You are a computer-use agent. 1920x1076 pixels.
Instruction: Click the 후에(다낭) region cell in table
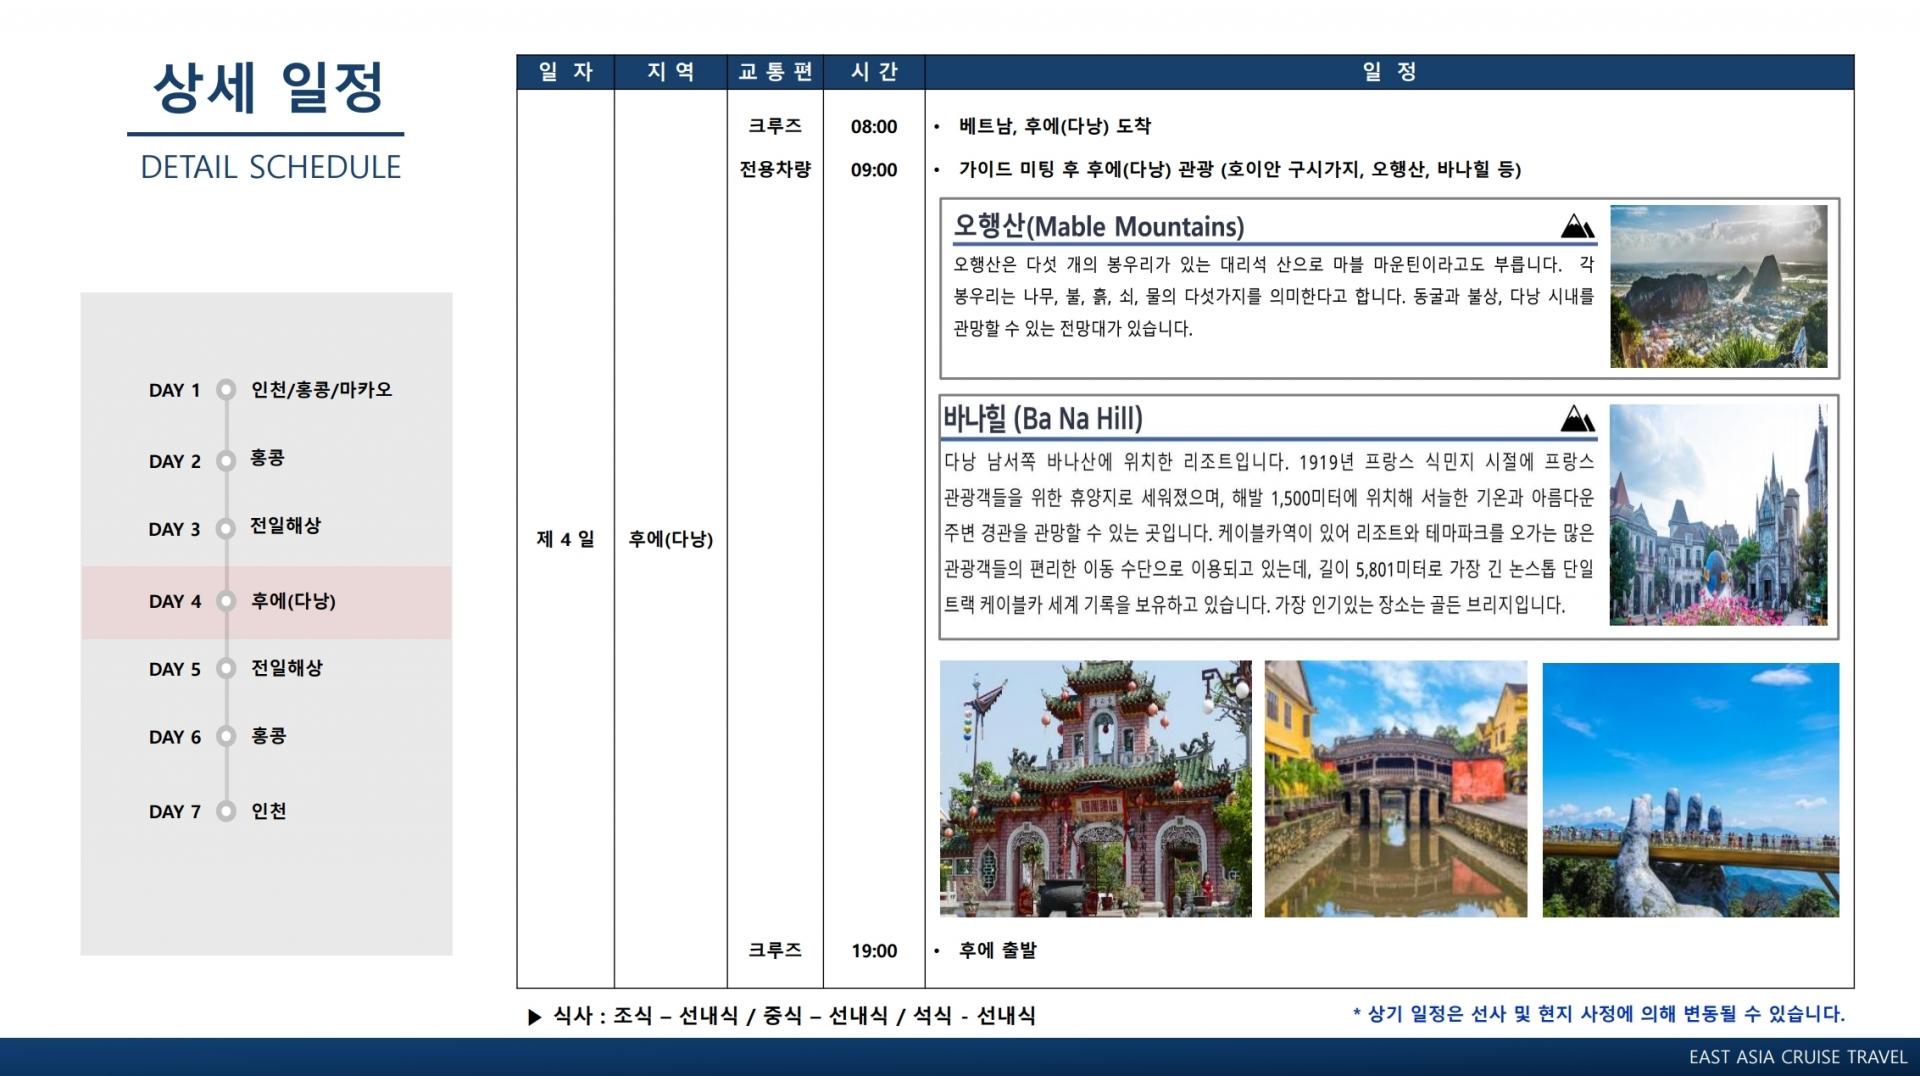pos(671,539)
